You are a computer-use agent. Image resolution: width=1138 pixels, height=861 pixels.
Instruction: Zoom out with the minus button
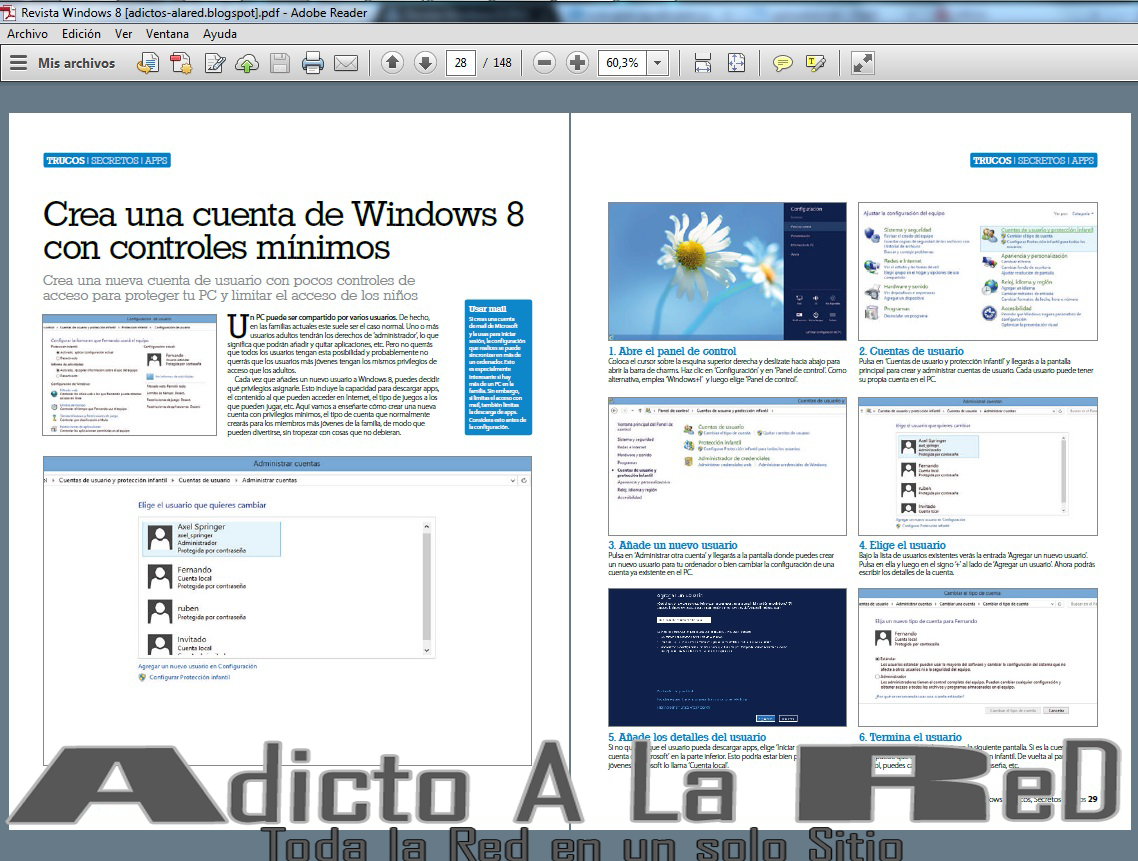click(x=544, y=62)
